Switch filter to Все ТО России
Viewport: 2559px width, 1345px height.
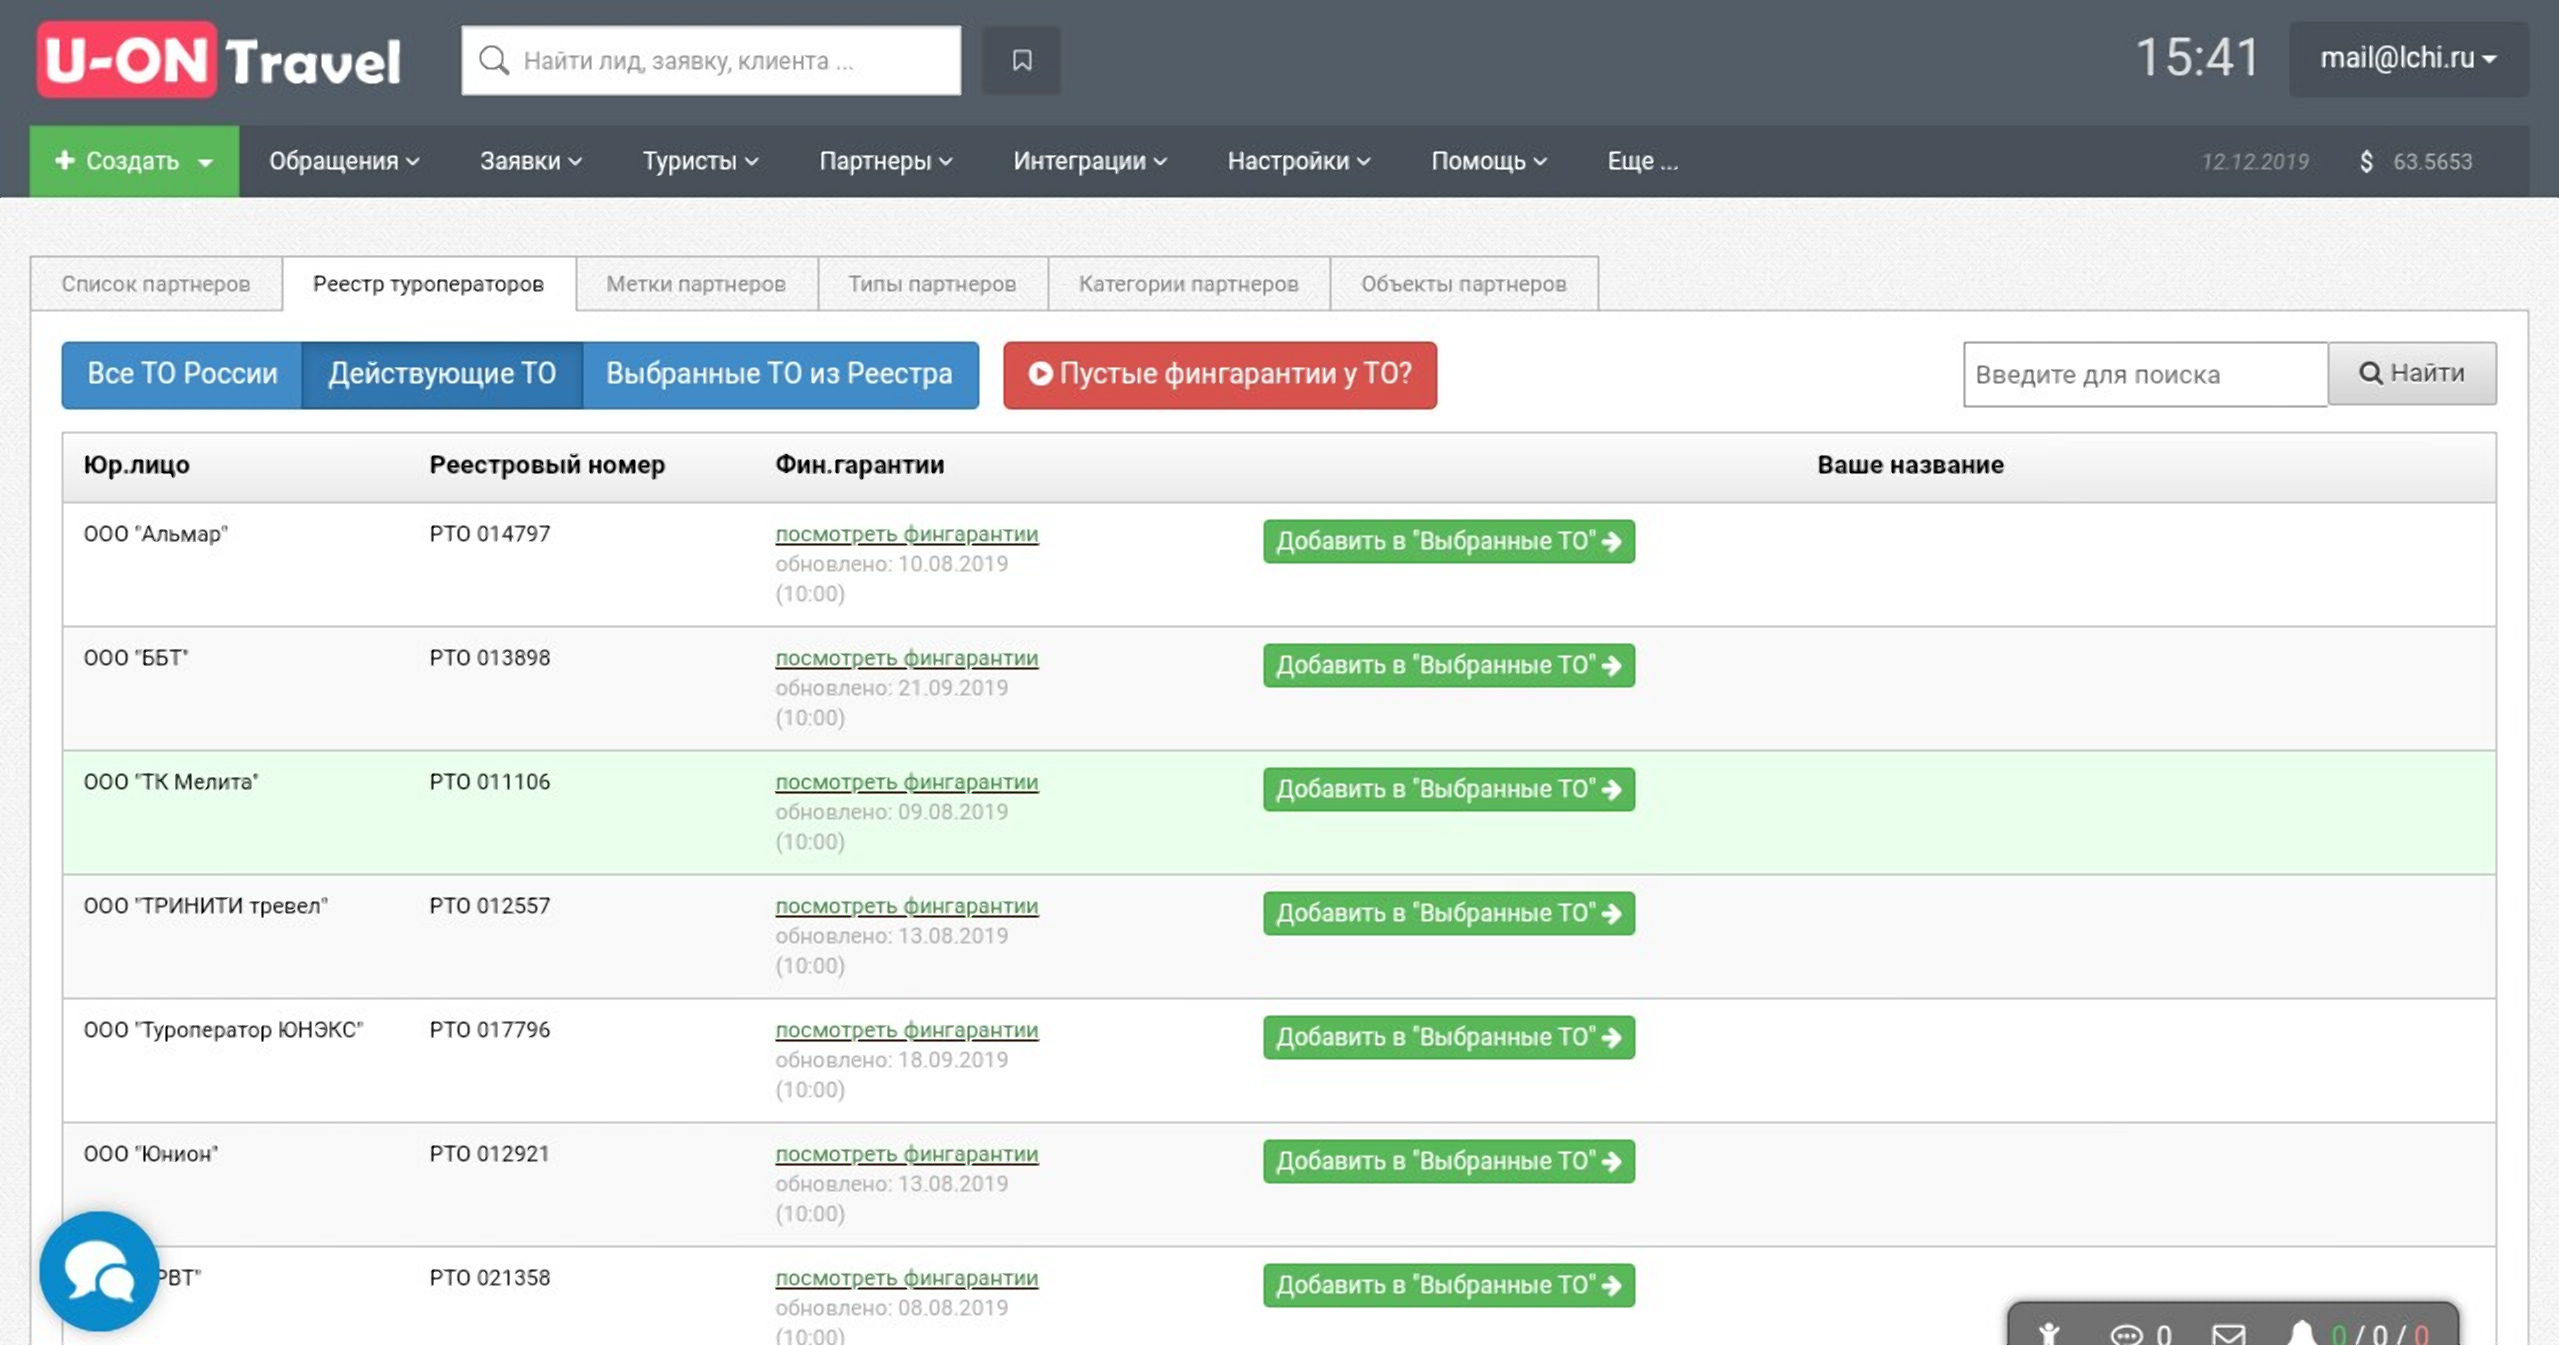click(182, 374)
